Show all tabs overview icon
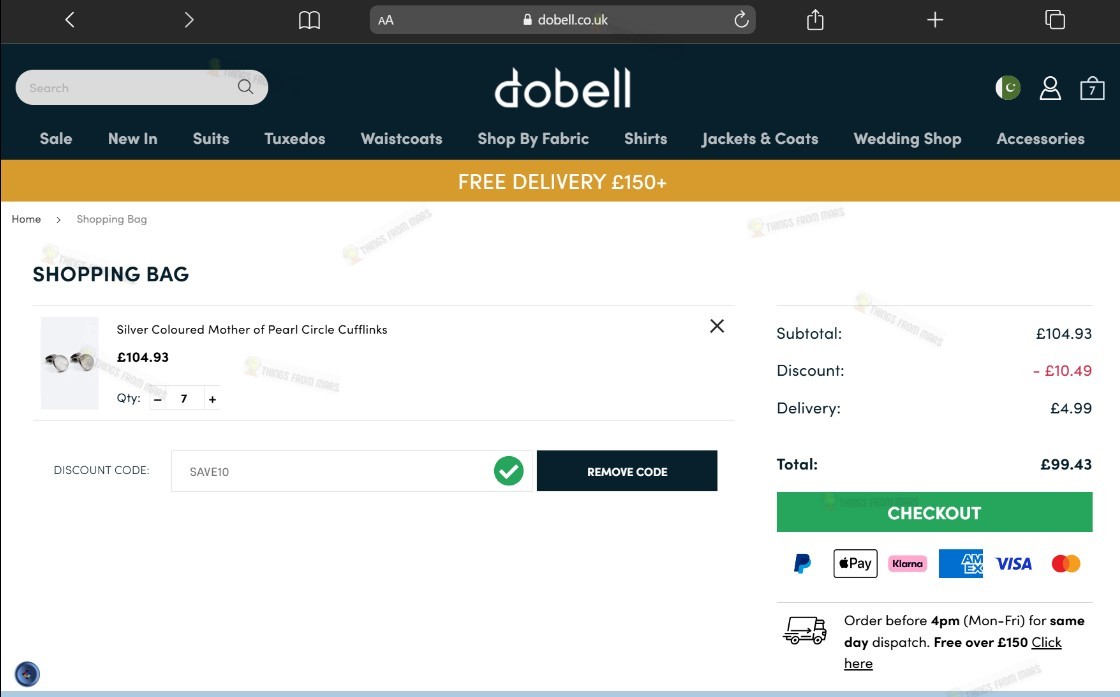 1055,20
